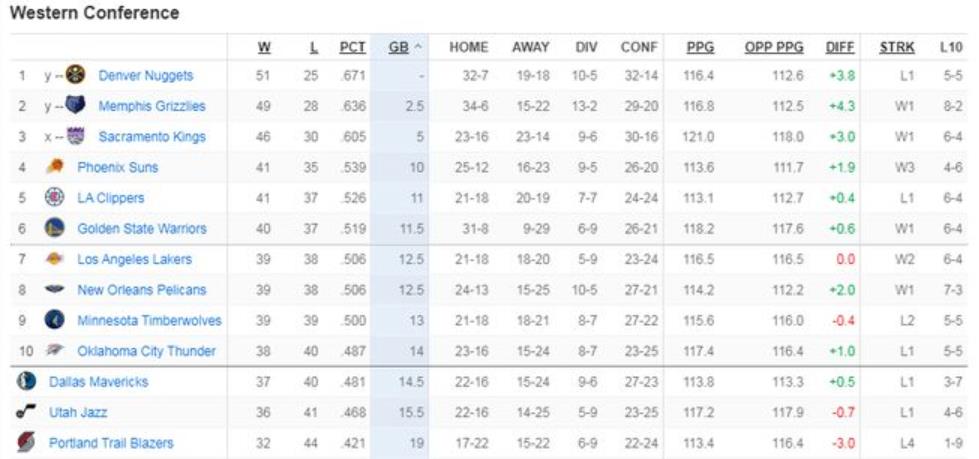The image size is (979, 459).
Task: Click the Denver Nuggets team logo
Action: 76,75
